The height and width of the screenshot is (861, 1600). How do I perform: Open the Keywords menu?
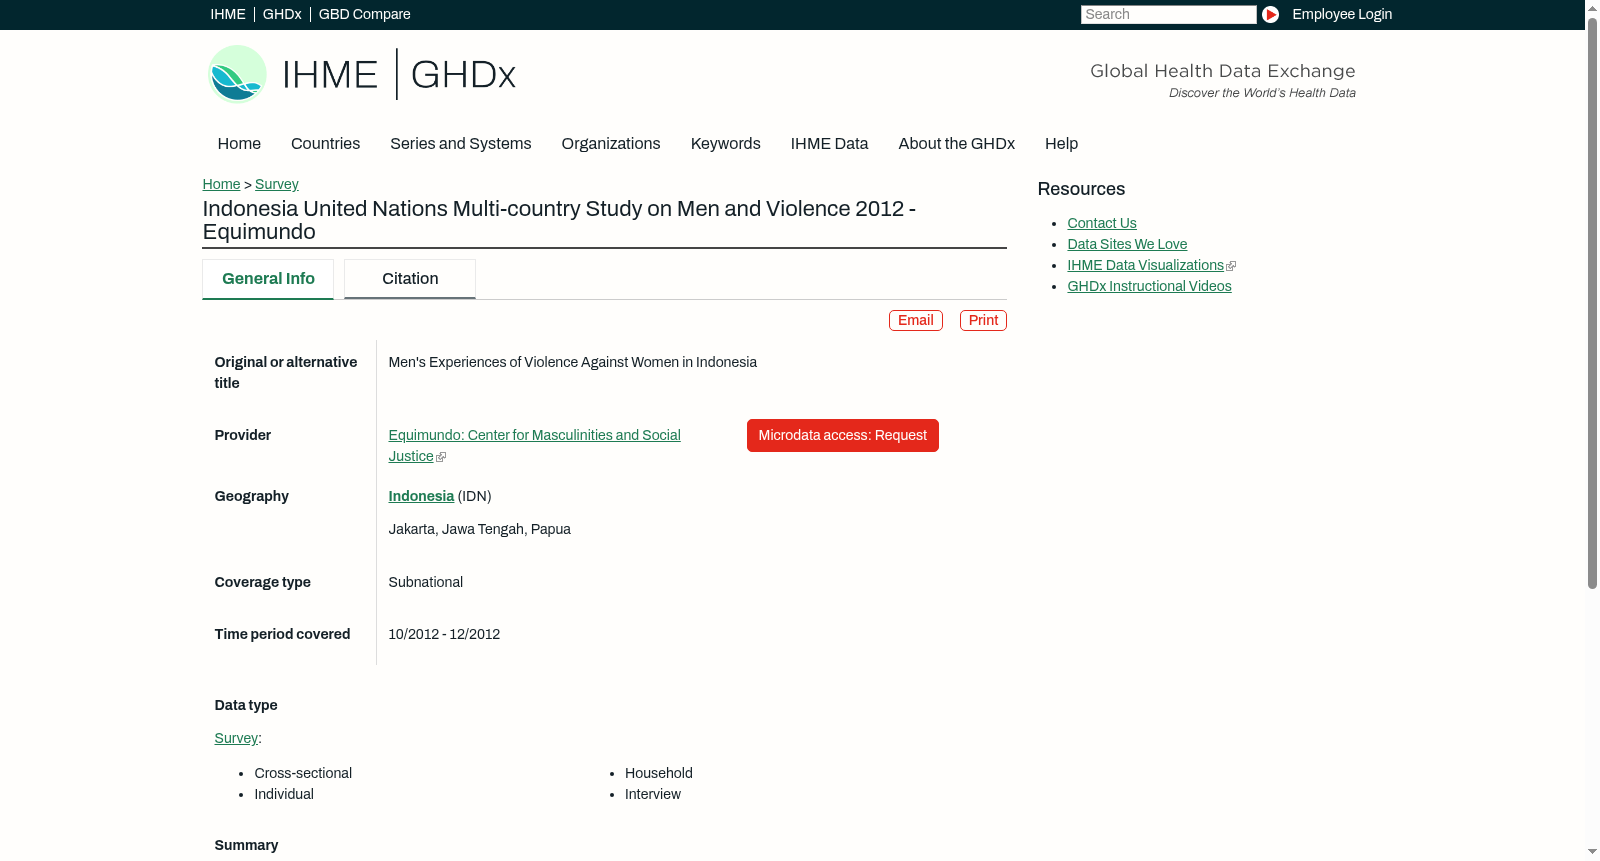[726, 144]
